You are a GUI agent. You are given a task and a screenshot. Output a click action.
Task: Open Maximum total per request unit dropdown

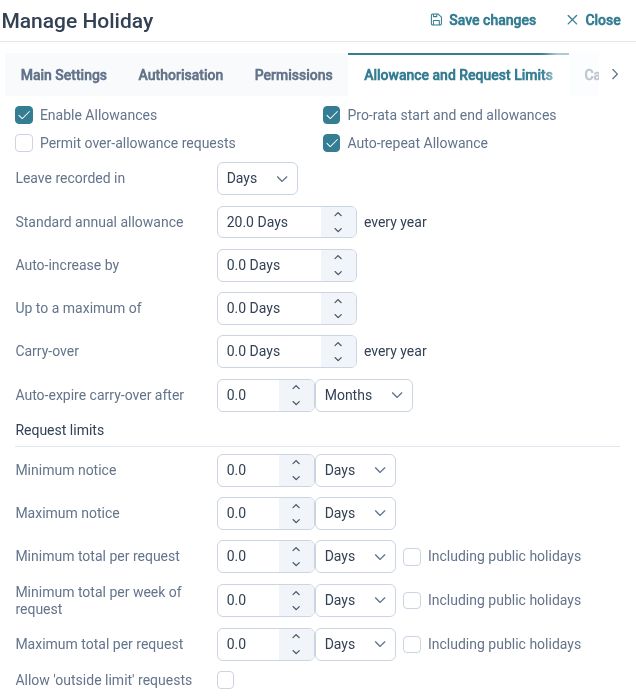[x=355, y=644]
